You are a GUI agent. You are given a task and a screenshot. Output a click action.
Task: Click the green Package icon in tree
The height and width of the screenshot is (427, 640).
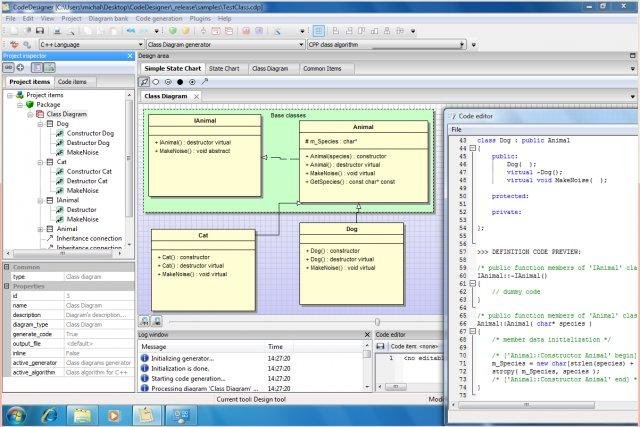click(x=29, y=105)
